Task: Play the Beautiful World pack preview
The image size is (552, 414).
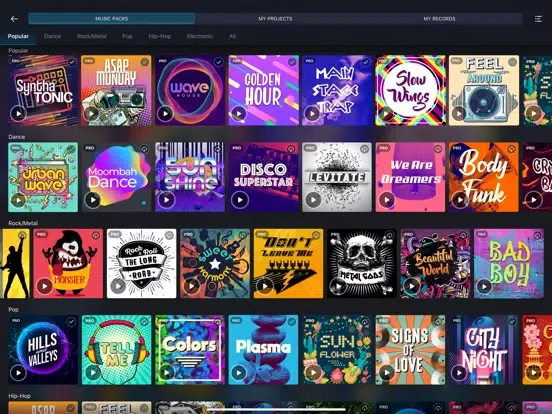Action: tap(412, 286)
